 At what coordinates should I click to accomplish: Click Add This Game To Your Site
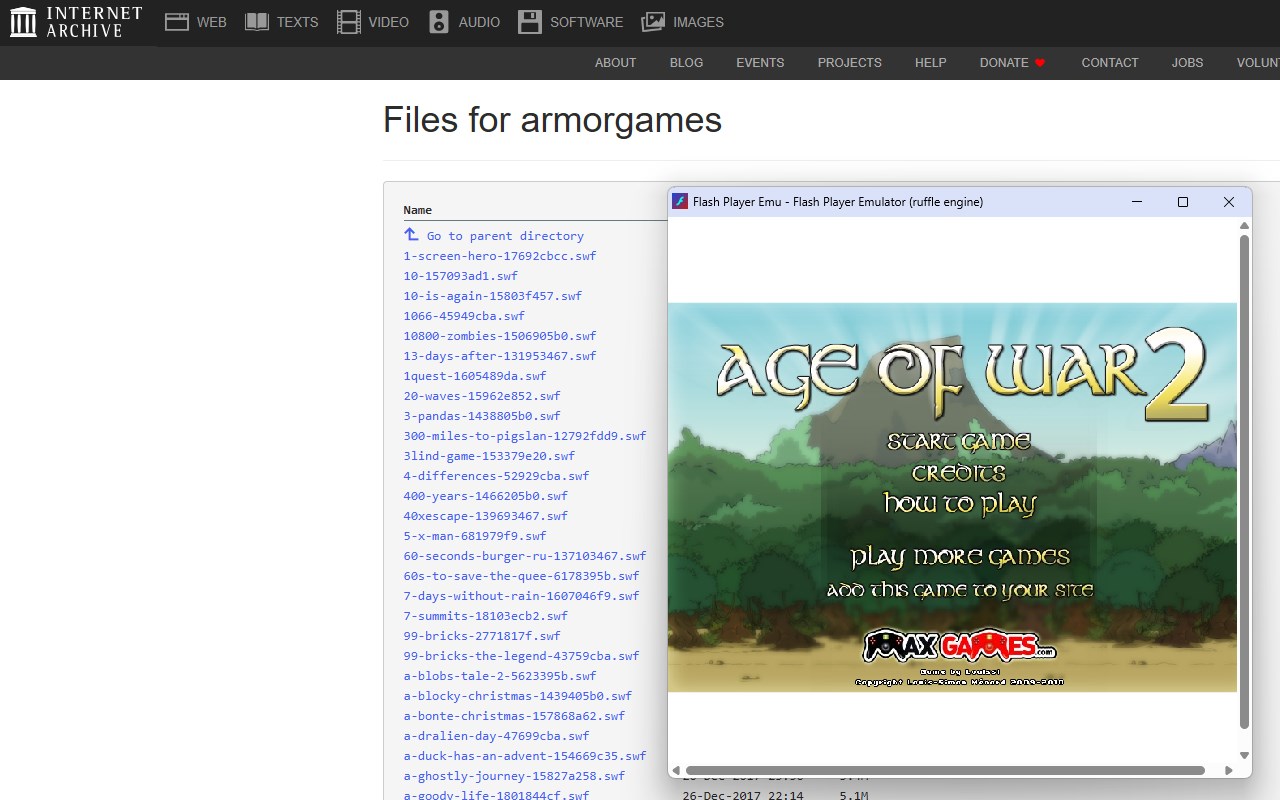pyautogui.click(x=960, y=591)
